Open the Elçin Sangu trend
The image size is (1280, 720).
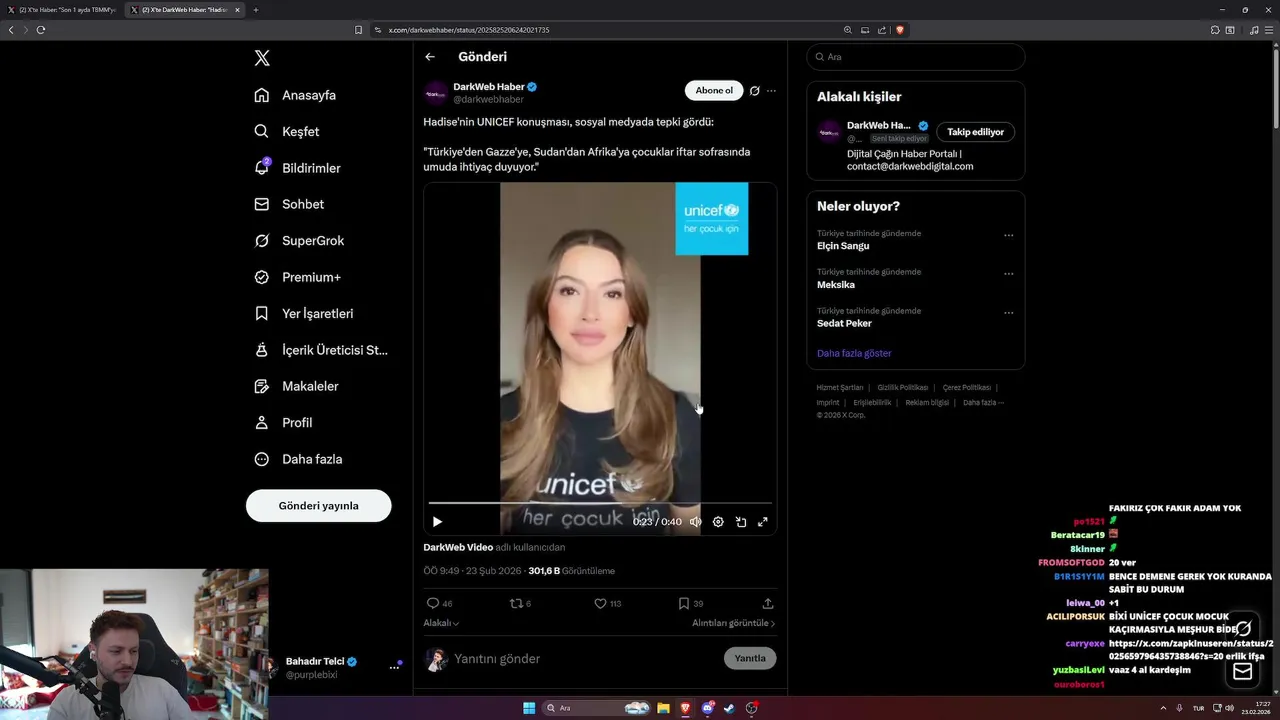pyautogui.click(x=843, y=246)
